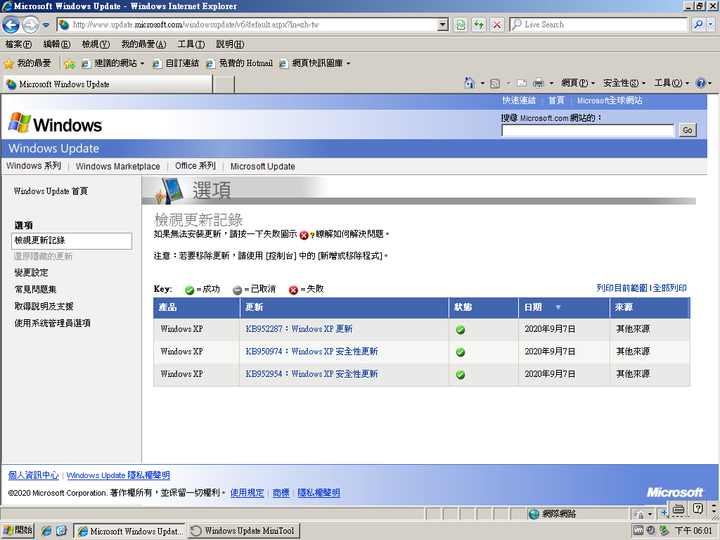Screen dimensions: 720x540
Task: Switch to Windows Update MiniTool taskbar window
Action: tap(244, 531)
